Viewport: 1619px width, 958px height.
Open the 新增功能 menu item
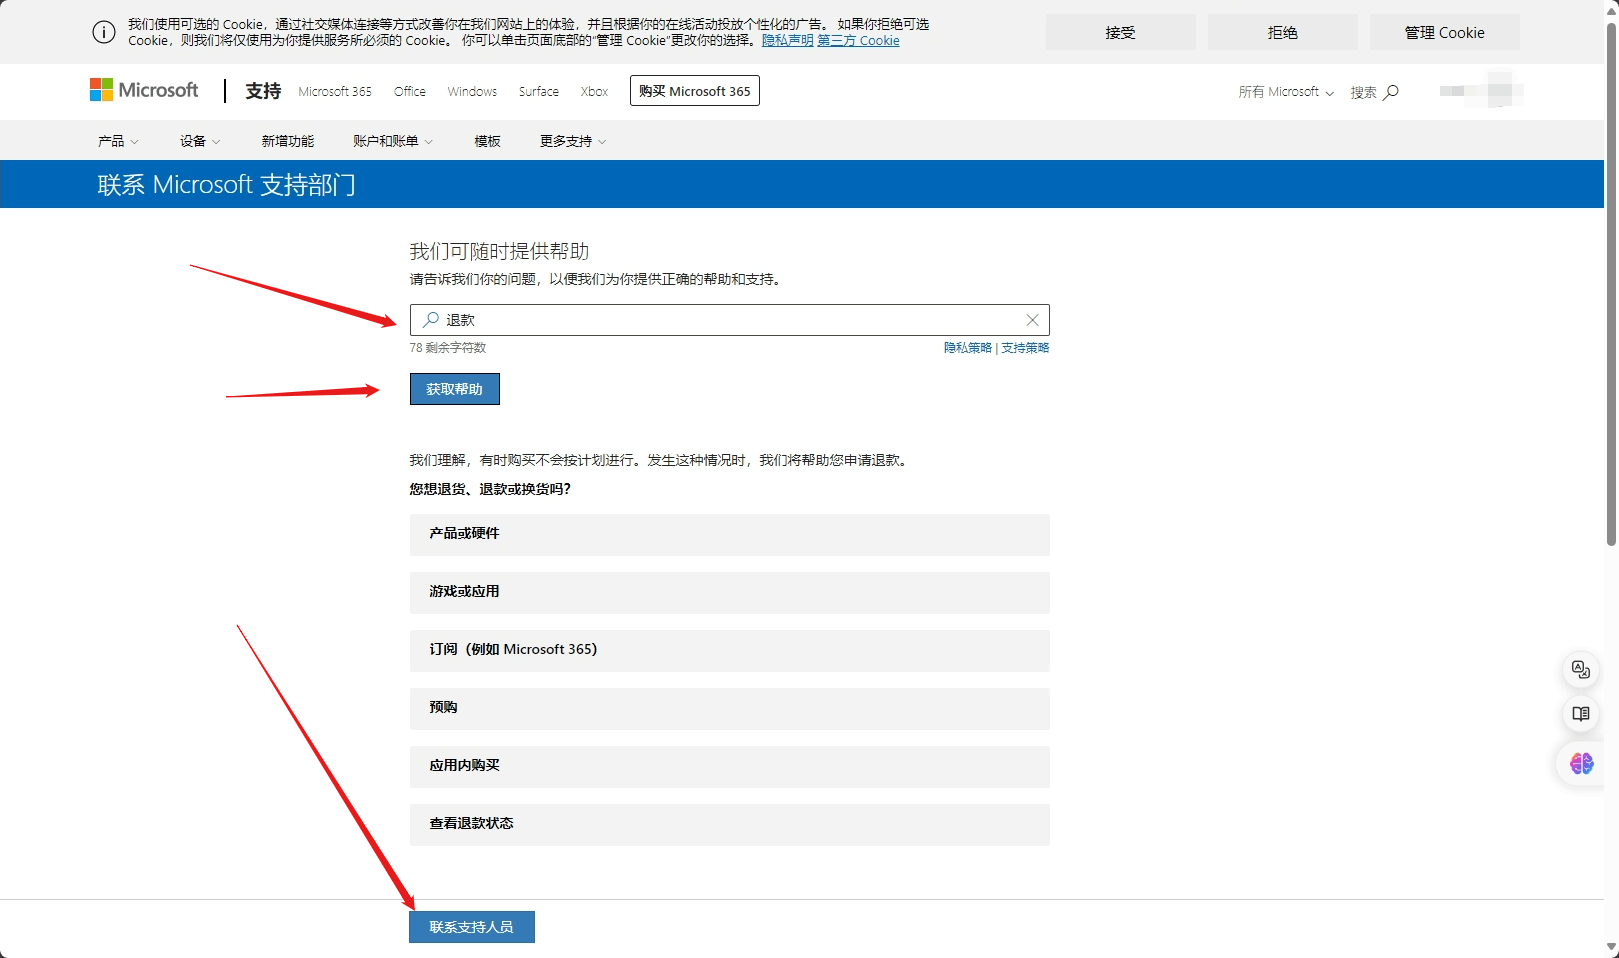(288, 141)
